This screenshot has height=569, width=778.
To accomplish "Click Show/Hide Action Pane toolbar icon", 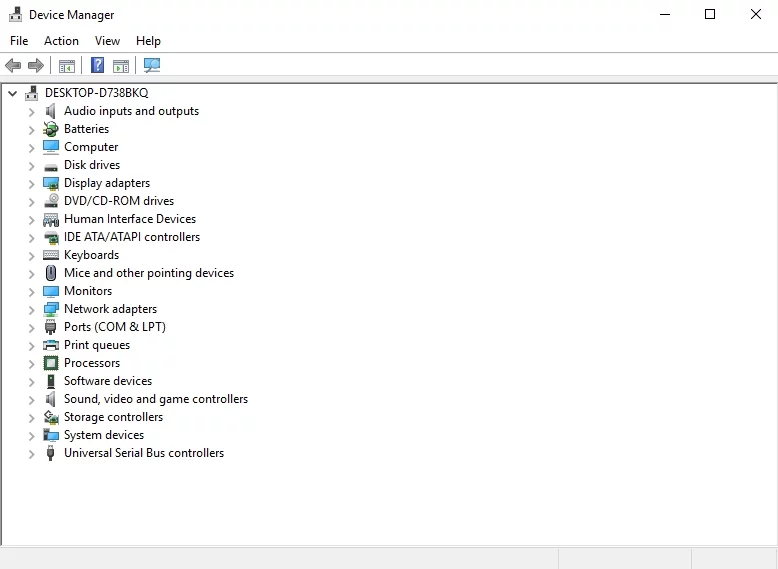I will pyautogui.click(x=121, y=66).
